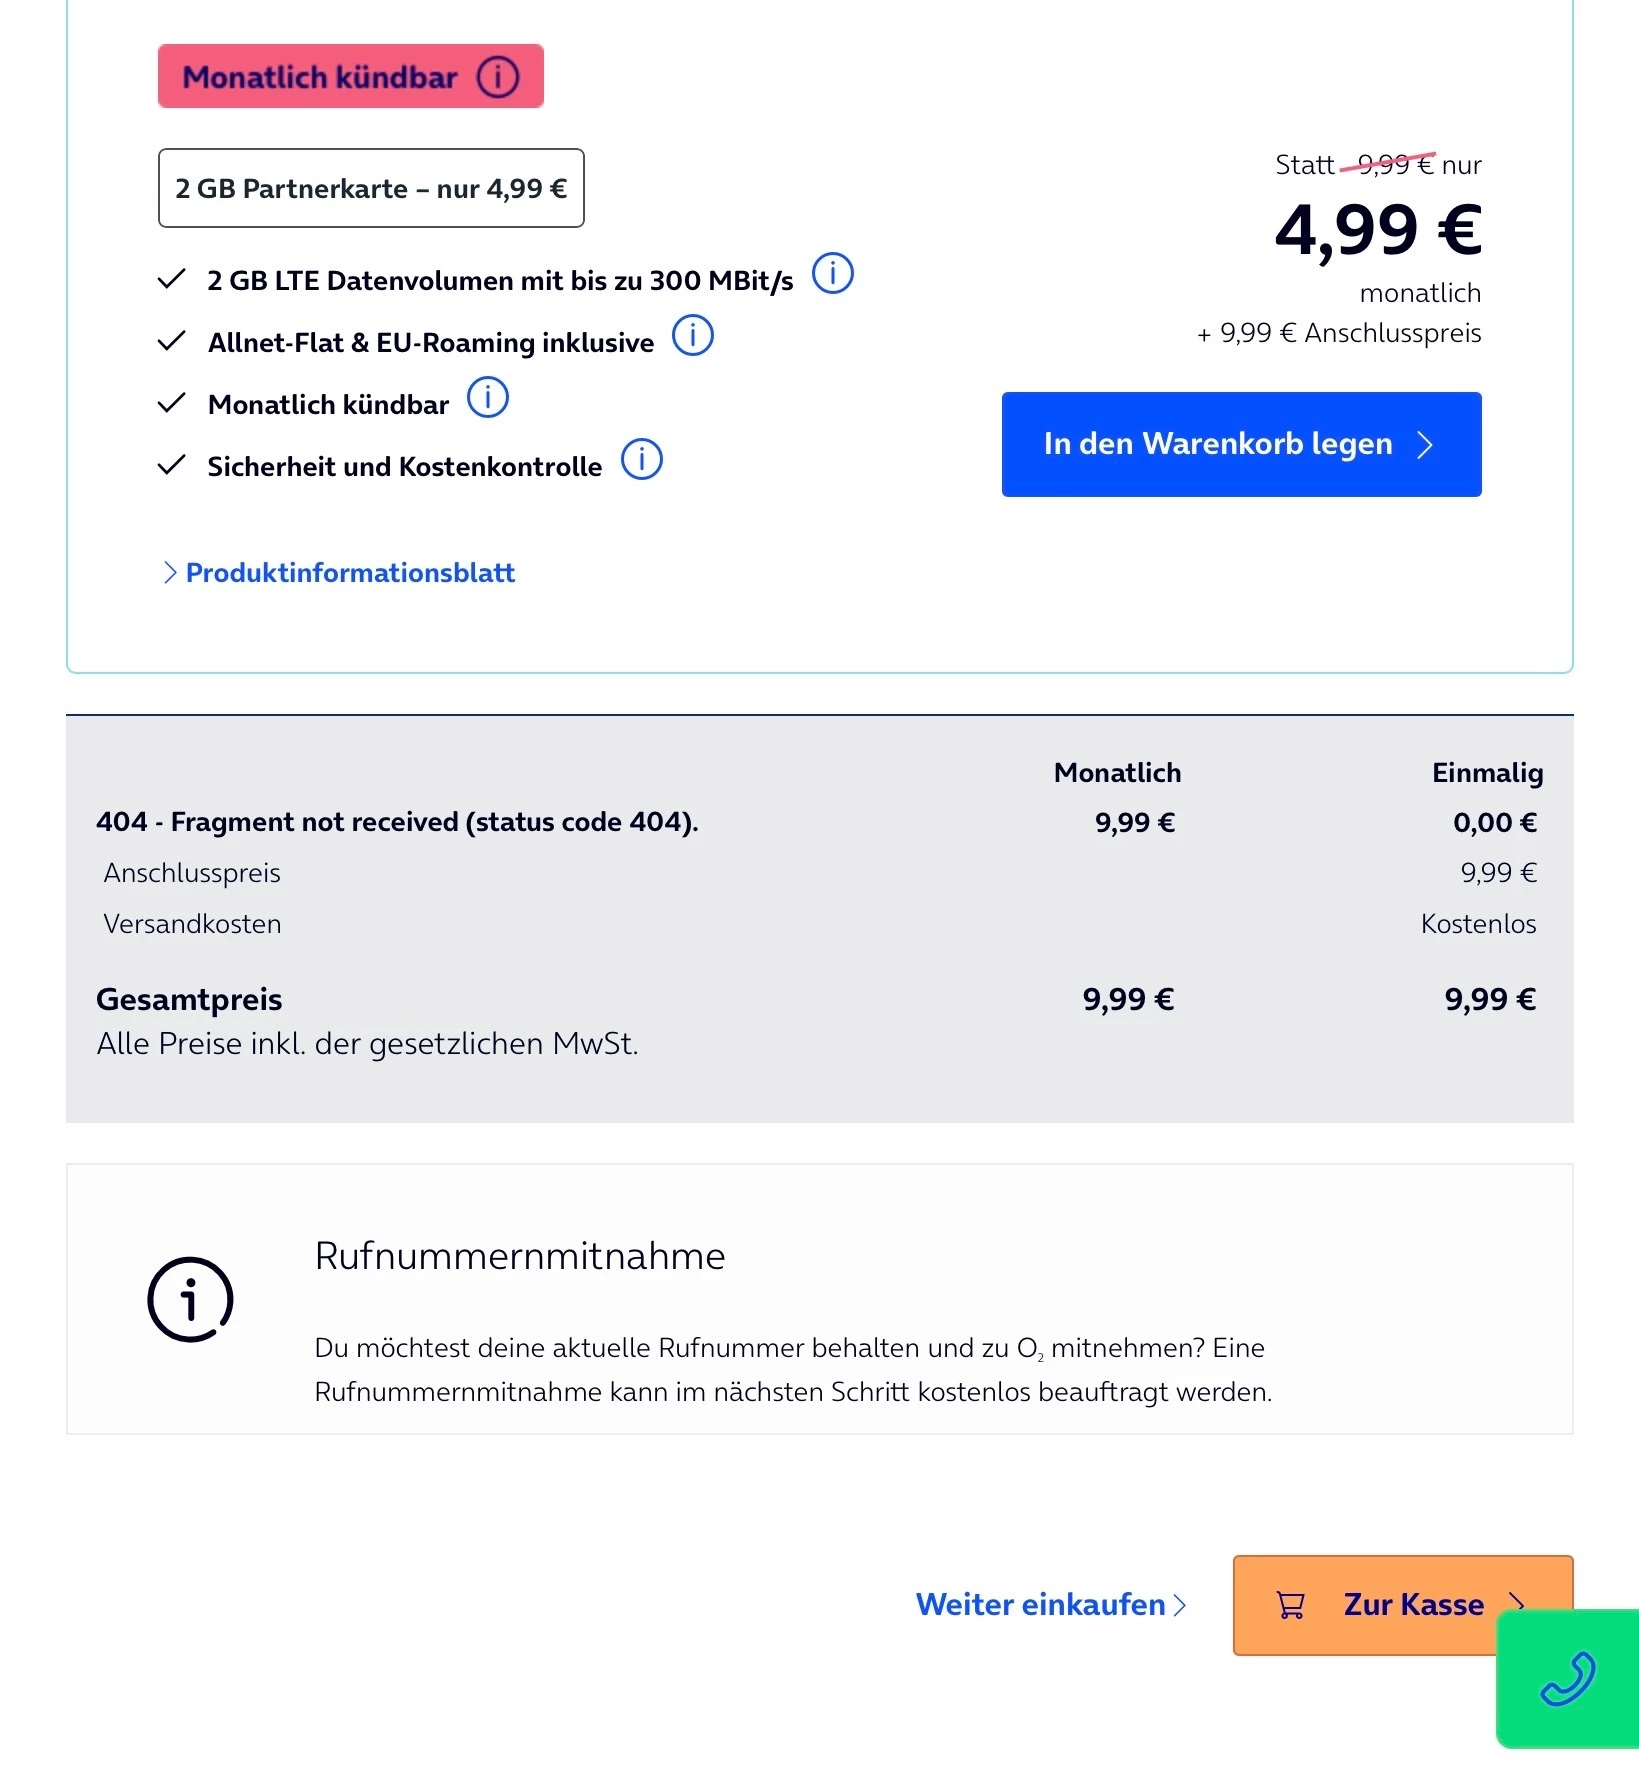
Task: Open info icon on Monatlich kündbar badge
Action: click(498, 76)
